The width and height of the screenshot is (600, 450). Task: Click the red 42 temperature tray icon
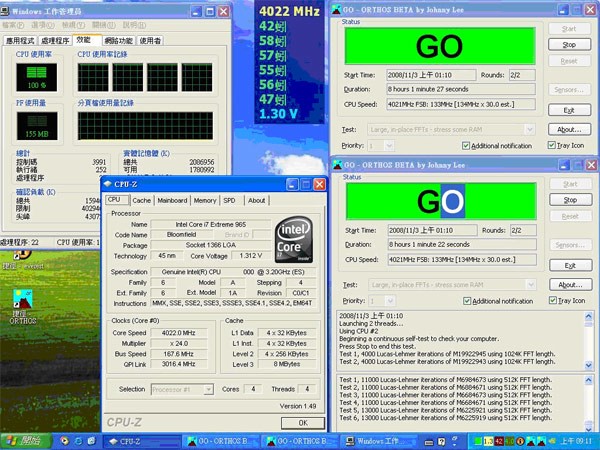coord(499,442)
